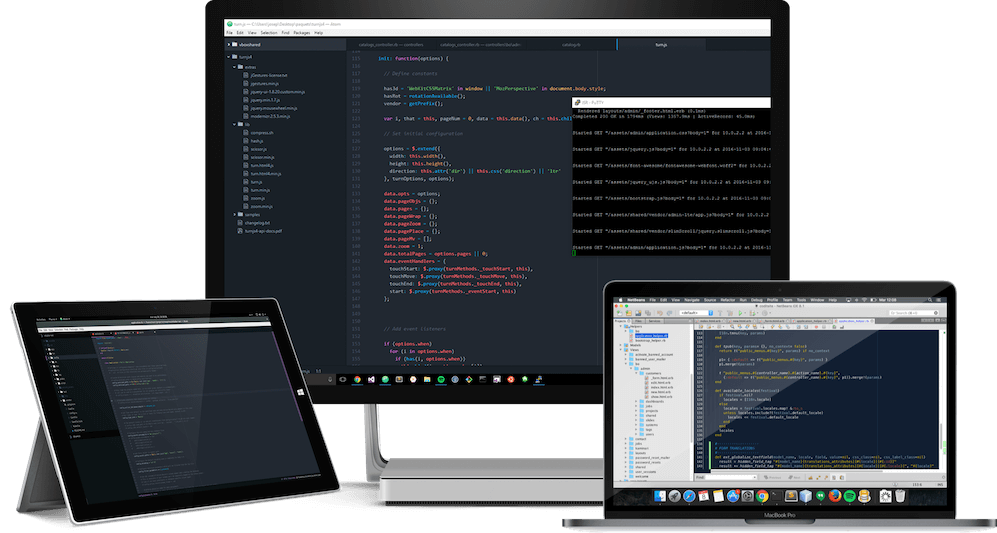Click the NetBeans editor horizontal scrollbar
Viewport: 997px width, 533px height.
[x=796, y=471]
